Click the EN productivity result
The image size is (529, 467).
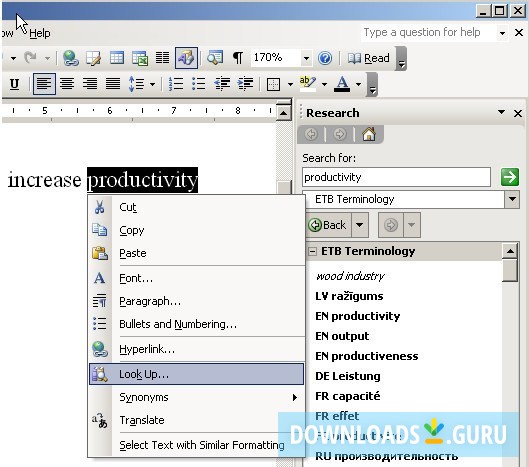point(358,316)
